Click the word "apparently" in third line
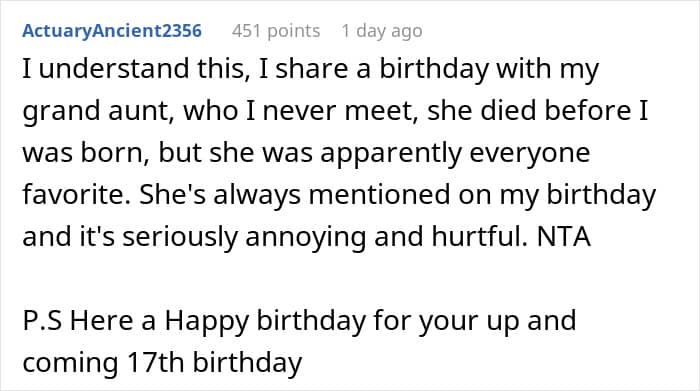The image size is (700, 391). pos(391,153)
